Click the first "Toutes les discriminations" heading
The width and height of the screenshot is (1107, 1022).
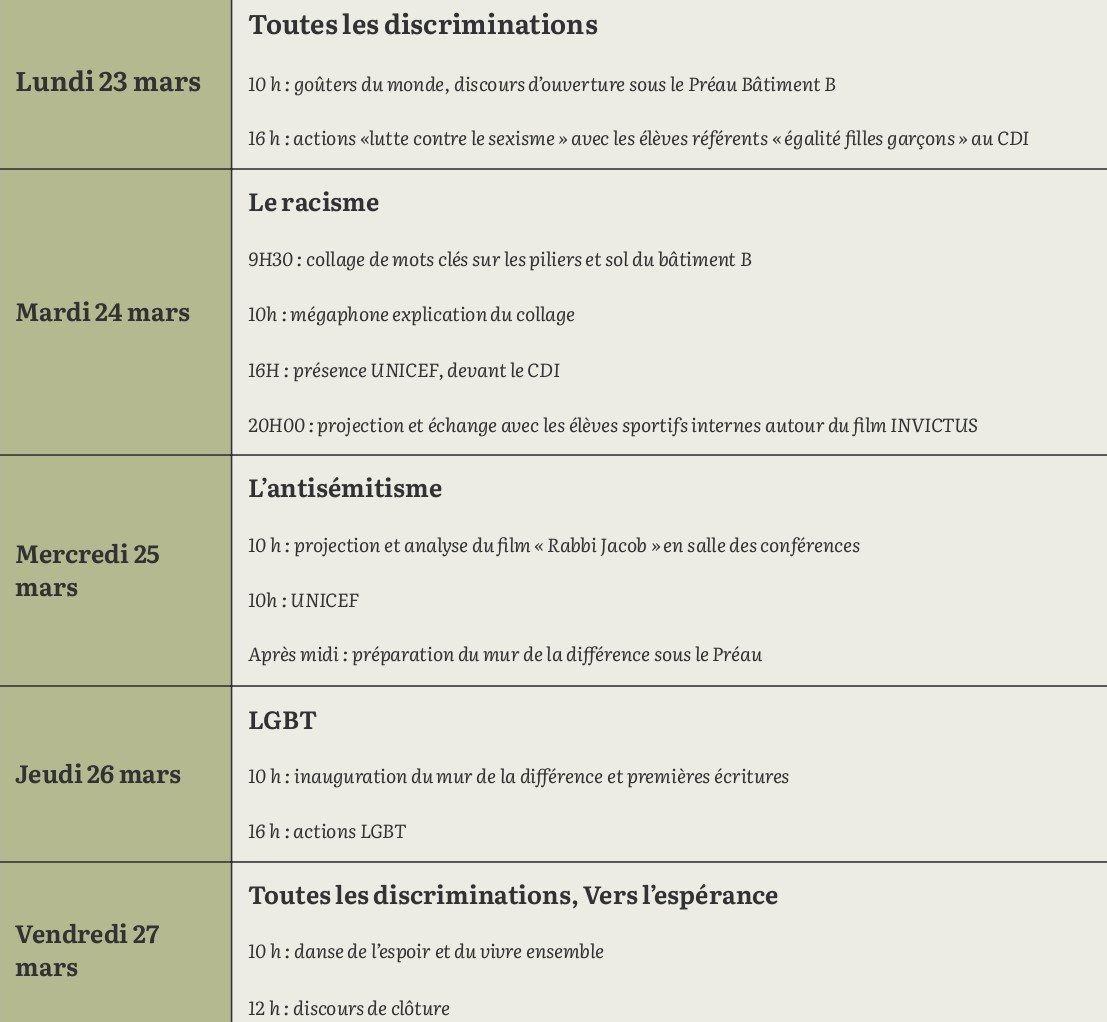coord(423,25)
